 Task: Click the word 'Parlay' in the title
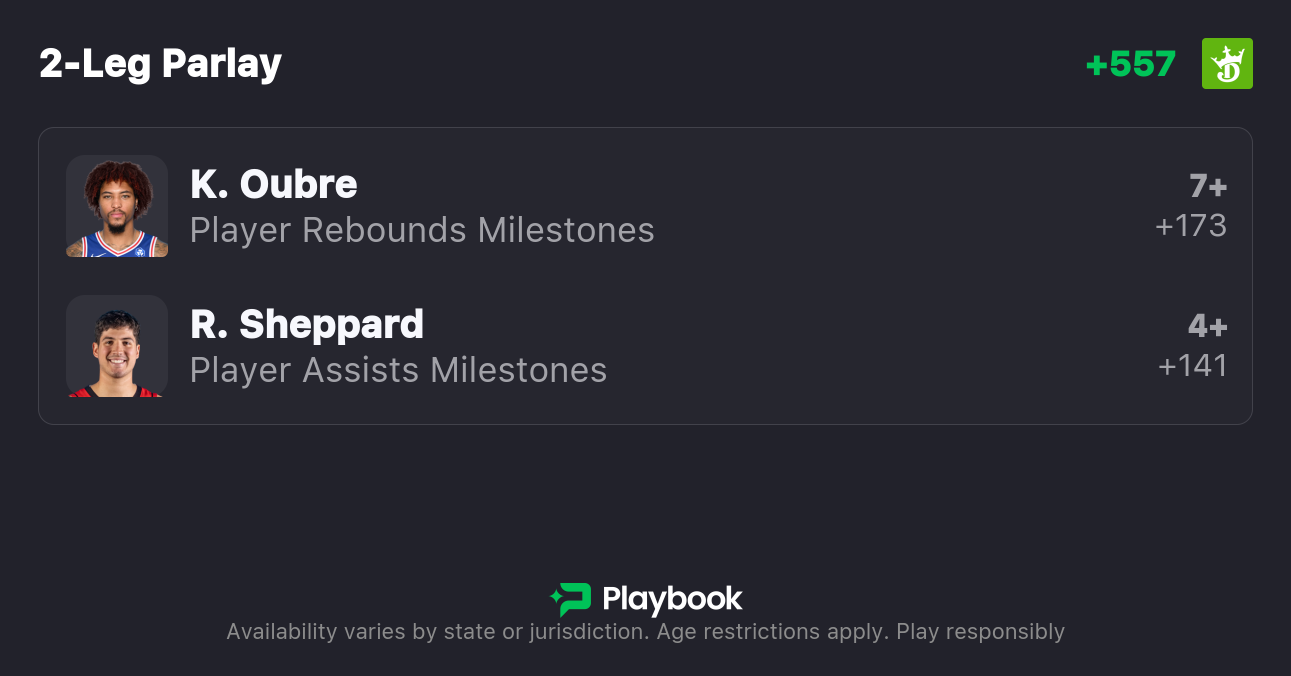222,64
